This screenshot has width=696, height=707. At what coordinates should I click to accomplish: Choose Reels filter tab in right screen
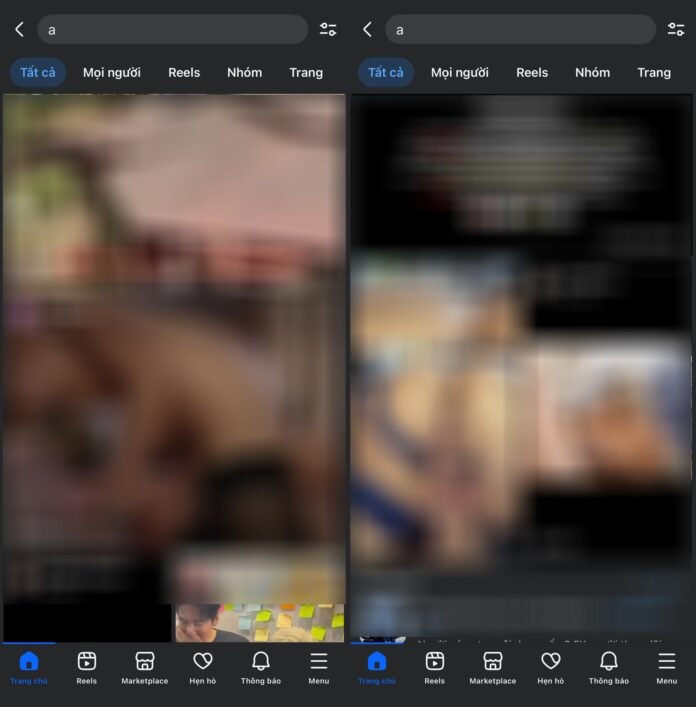pyautogui.click(x=532, y=72)
